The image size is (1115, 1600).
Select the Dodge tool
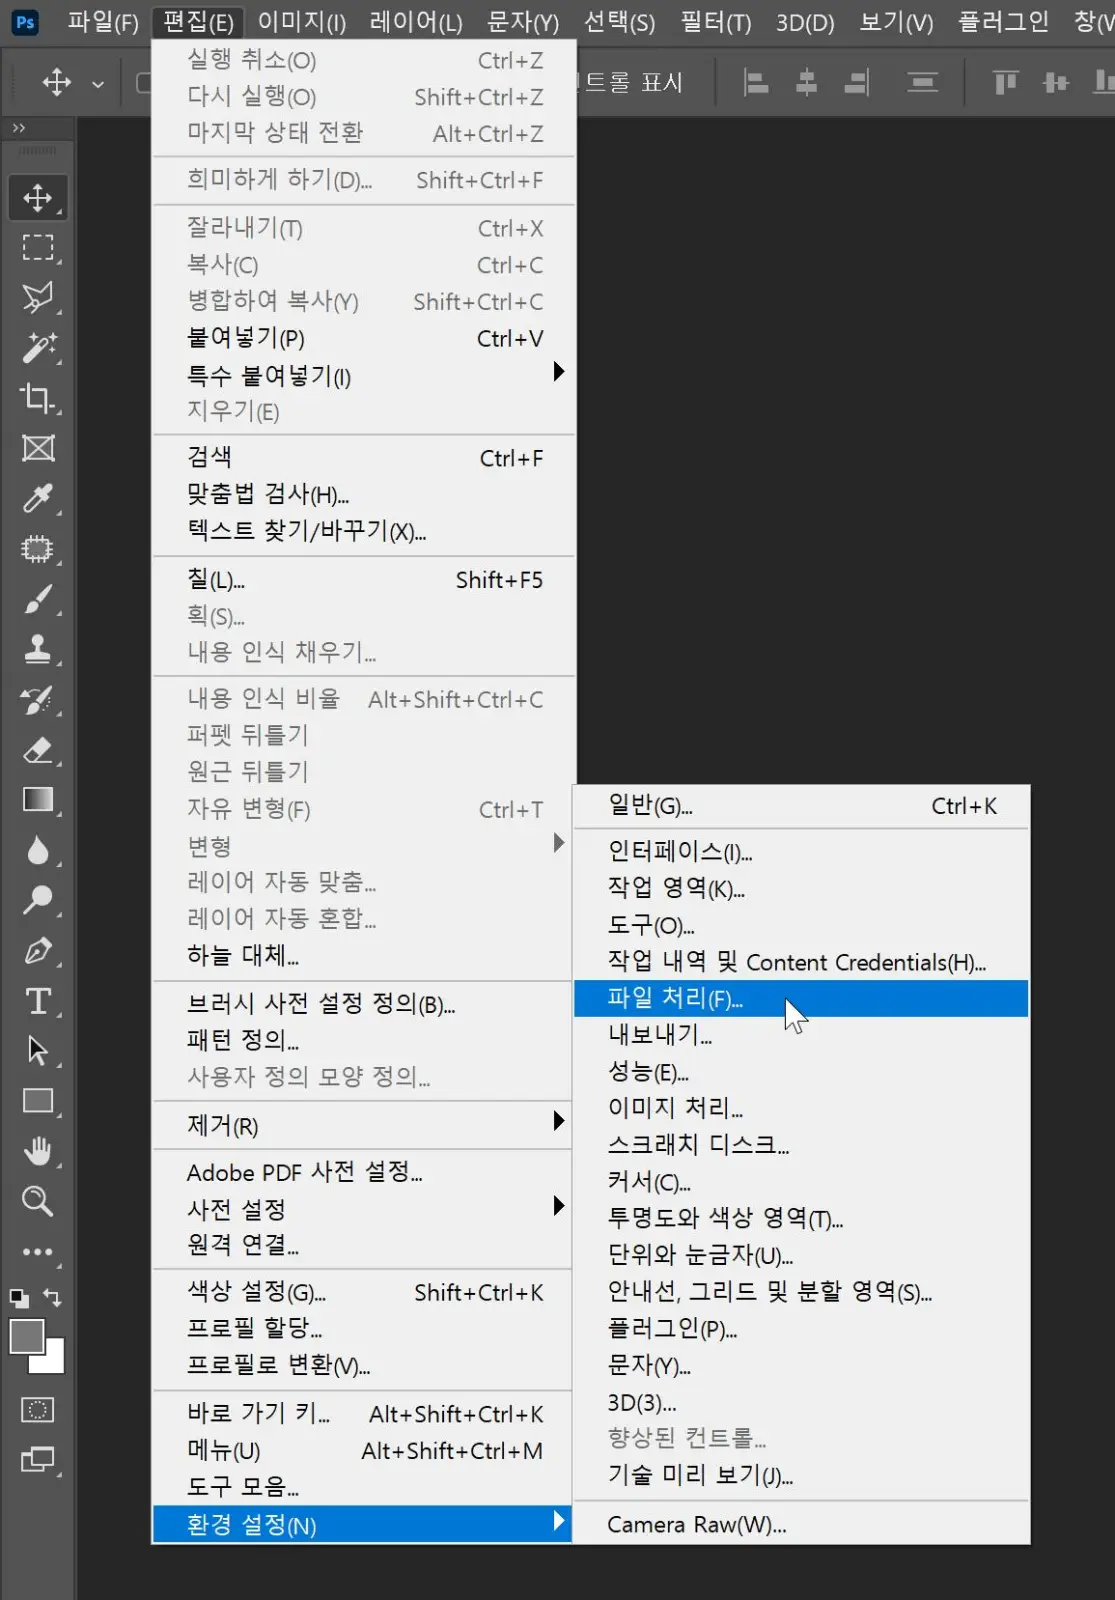tap(38, 900)
